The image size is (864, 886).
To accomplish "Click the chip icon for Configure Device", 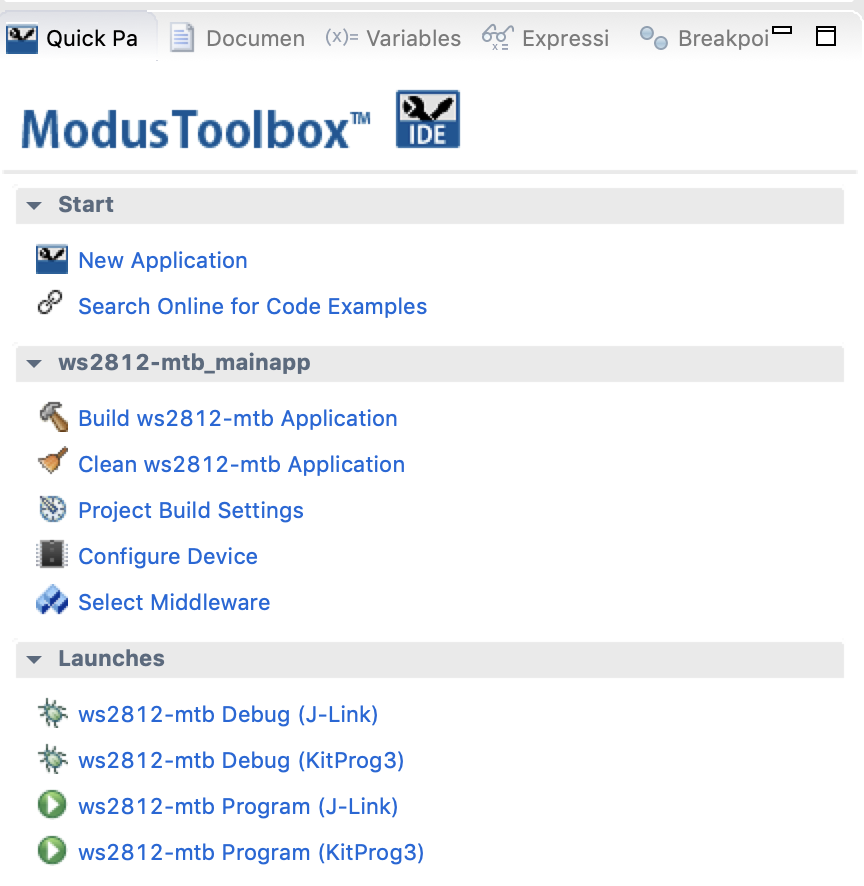I will pyautogui.click(x=52, y=554).
